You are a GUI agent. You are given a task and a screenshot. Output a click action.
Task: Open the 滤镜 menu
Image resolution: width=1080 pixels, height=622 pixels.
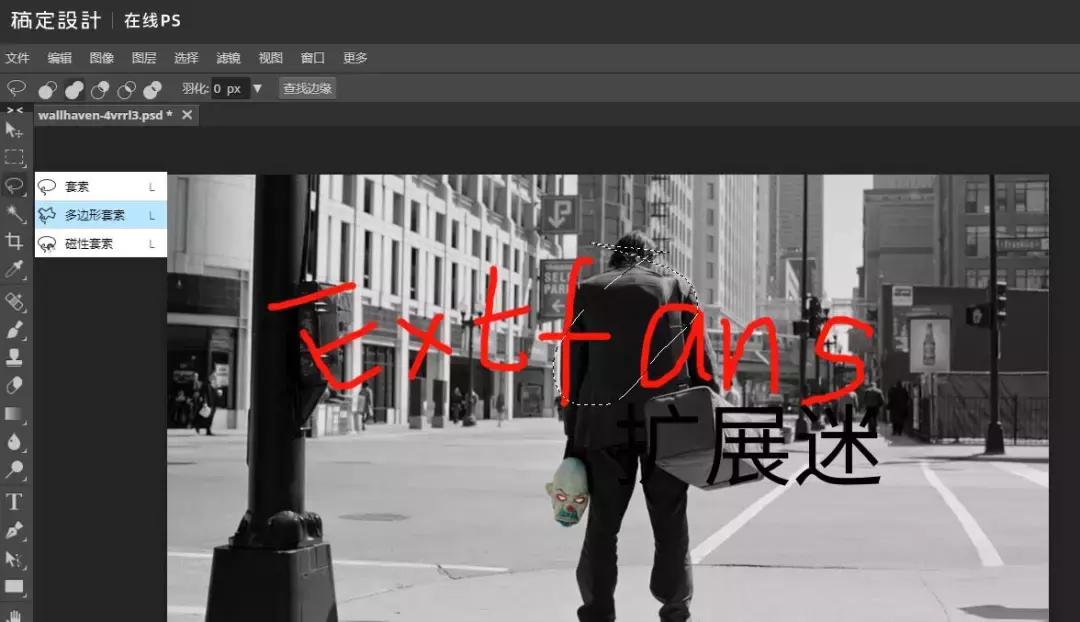(227, 57)
